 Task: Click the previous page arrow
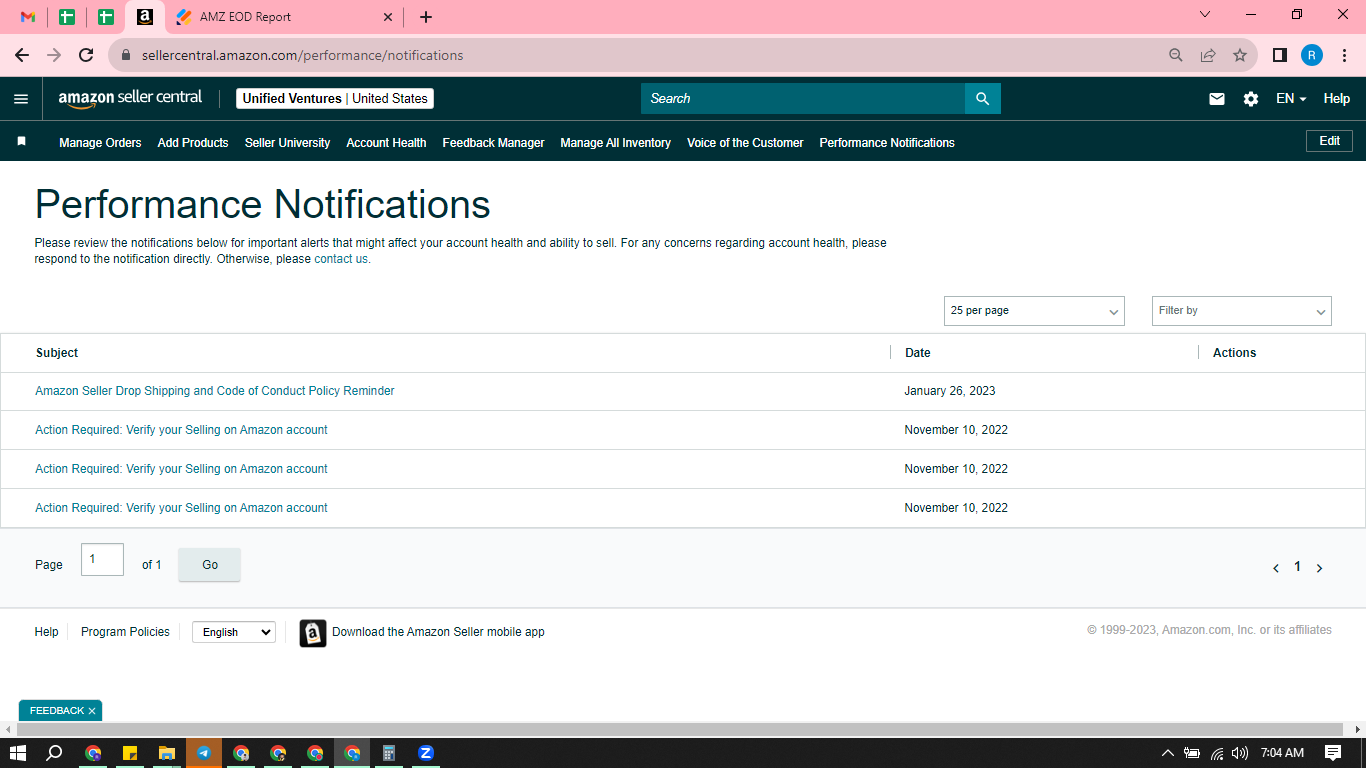pos(1275,568)
